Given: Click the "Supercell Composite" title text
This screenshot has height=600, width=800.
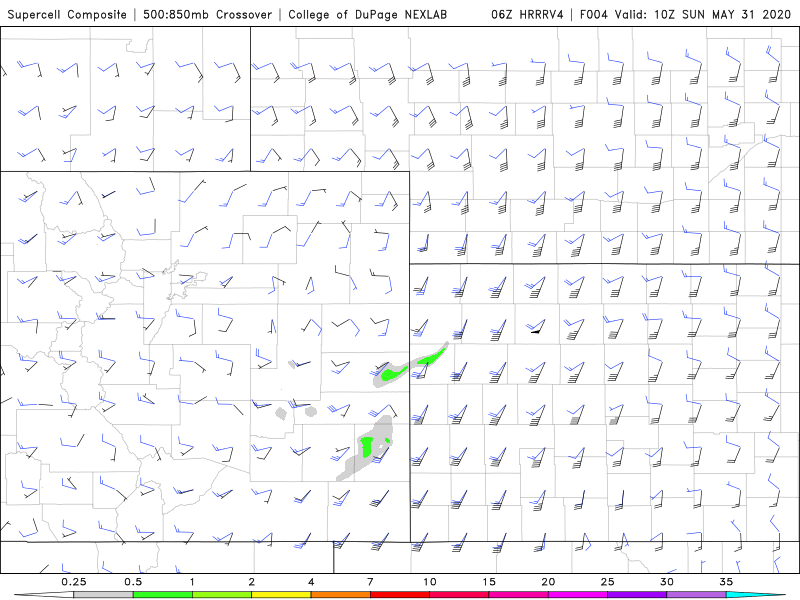Looking at the screenshot, I should coord(67,15).
